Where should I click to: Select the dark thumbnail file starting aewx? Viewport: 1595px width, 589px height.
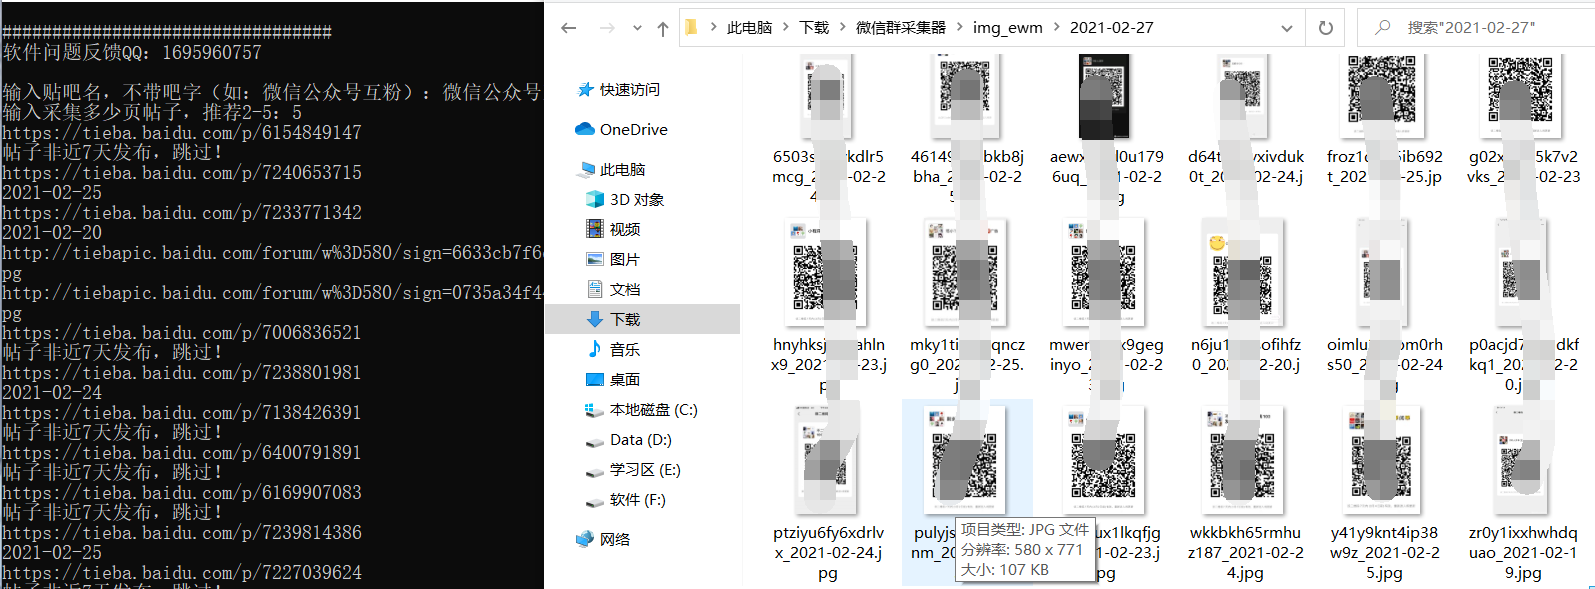(1105, 97)
